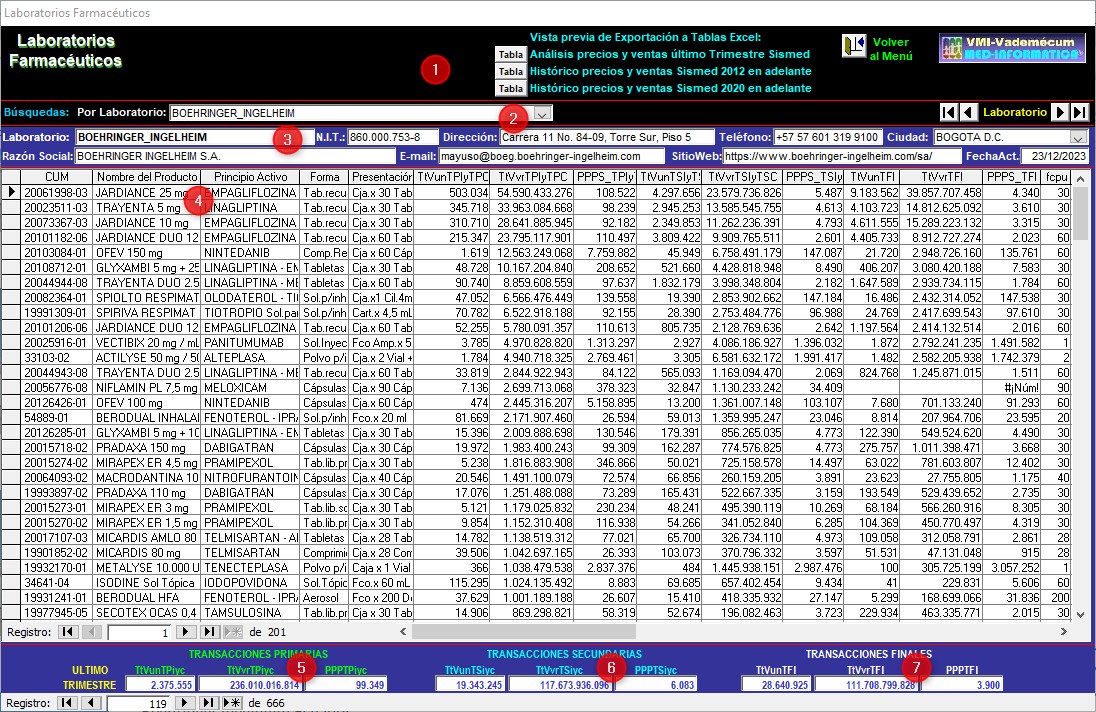The width and height of the screenshot is (1096, 712).
Task: Click the VMI-Vademécum Med-Informática logo
Action: pos(1012,48)
